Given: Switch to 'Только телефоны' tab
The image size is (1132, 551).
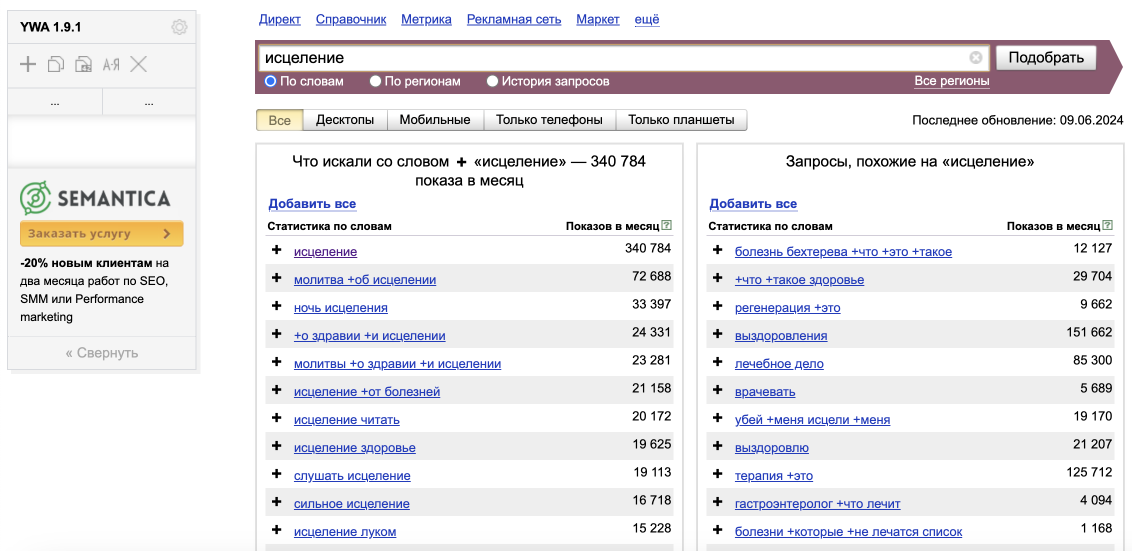Looking at the screenshot, I should click(549, 120).
